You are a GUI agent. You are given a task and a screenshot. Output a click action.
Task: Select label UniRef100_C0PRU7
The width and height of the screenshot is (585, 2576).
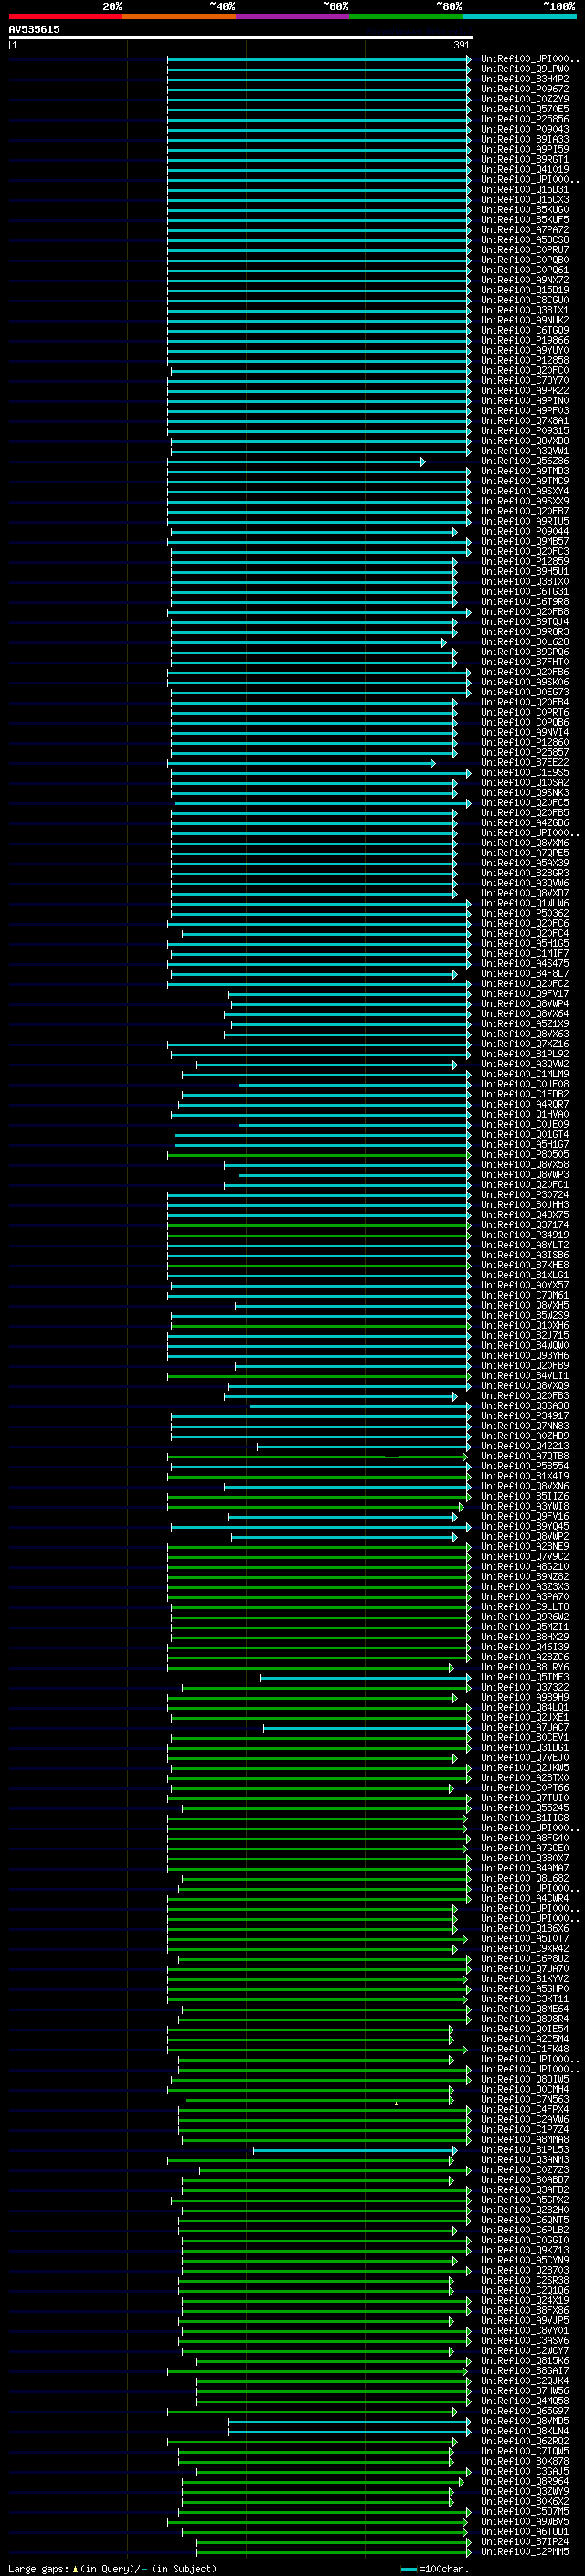[525, 250]
